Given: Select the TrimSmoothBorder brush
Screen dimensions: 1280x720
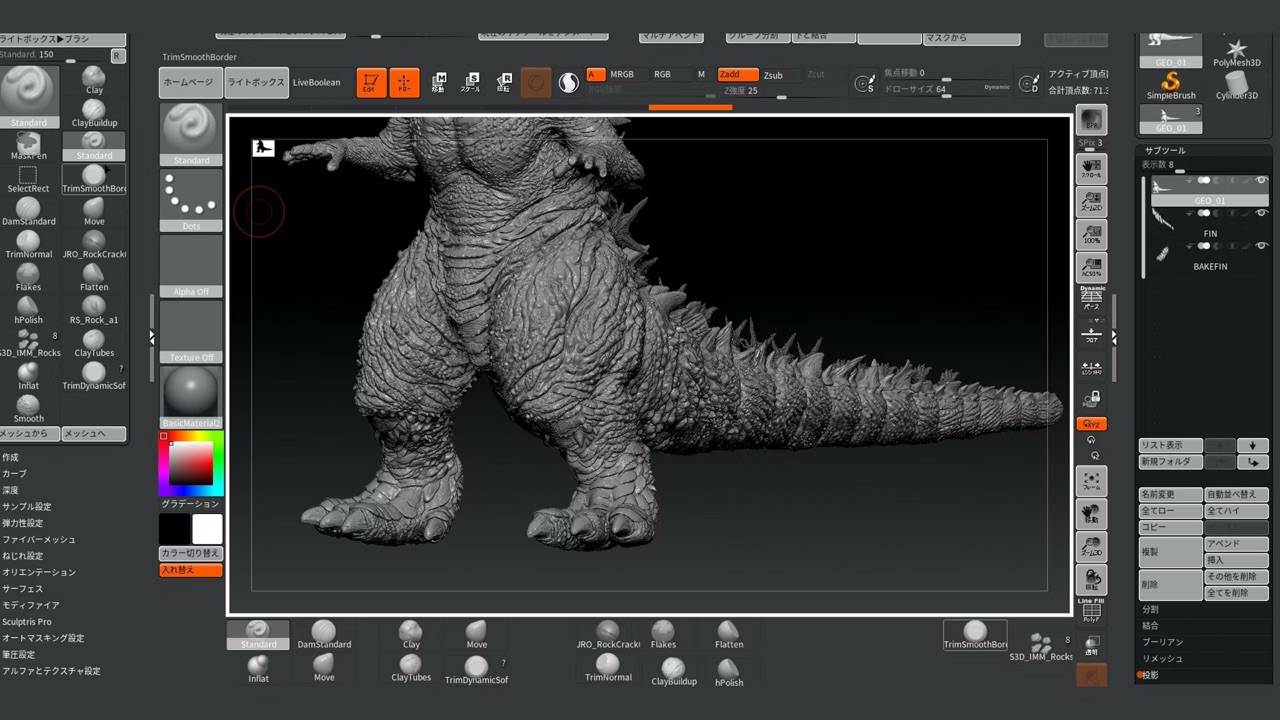Looking at the screenshot, I should tap(93, 173).
